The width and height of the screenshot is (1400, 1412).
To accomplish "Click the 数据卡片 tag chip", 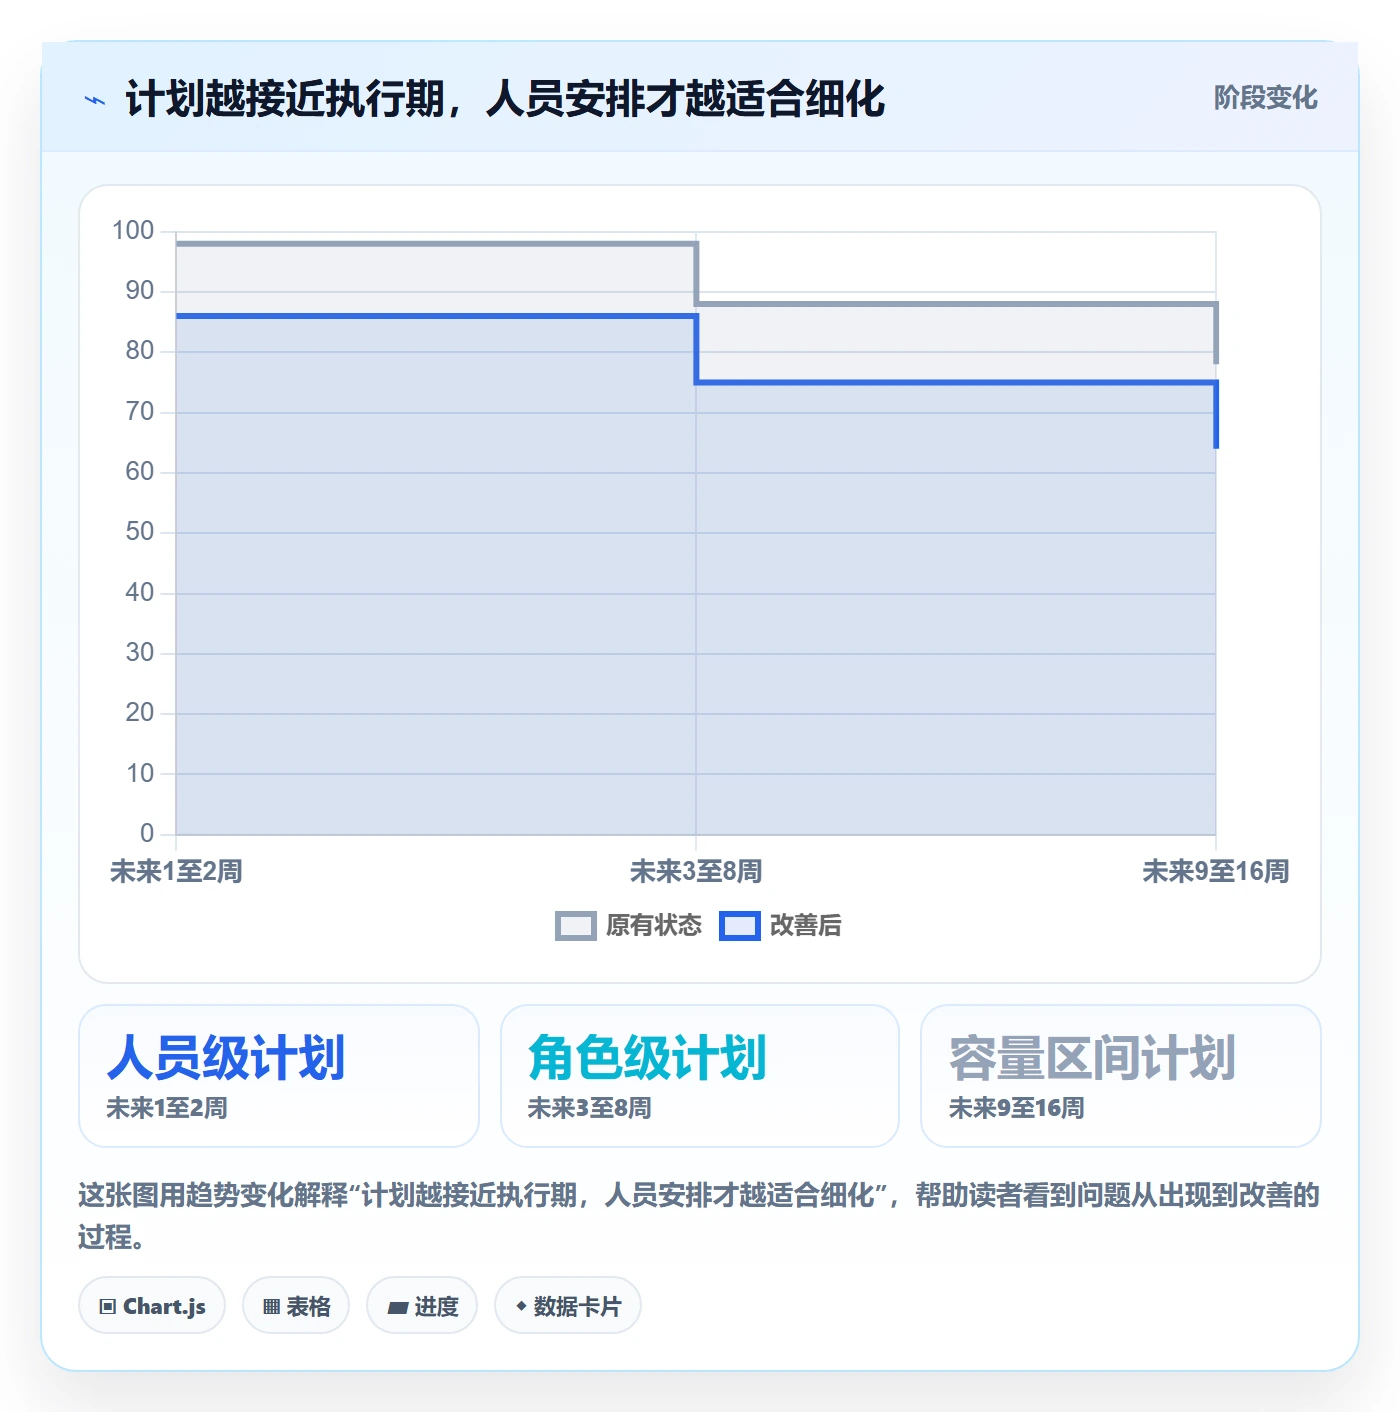I will point(568,1306).
